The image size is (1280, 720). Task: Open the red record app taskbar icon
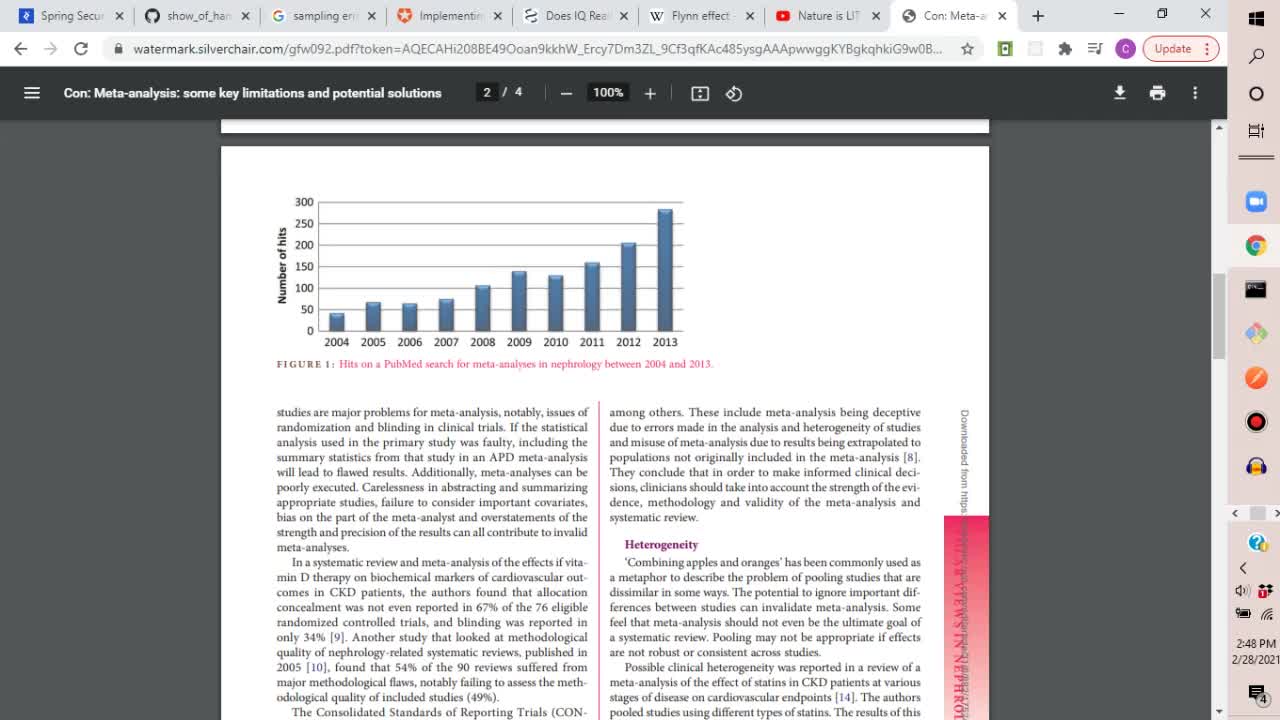1256,422
